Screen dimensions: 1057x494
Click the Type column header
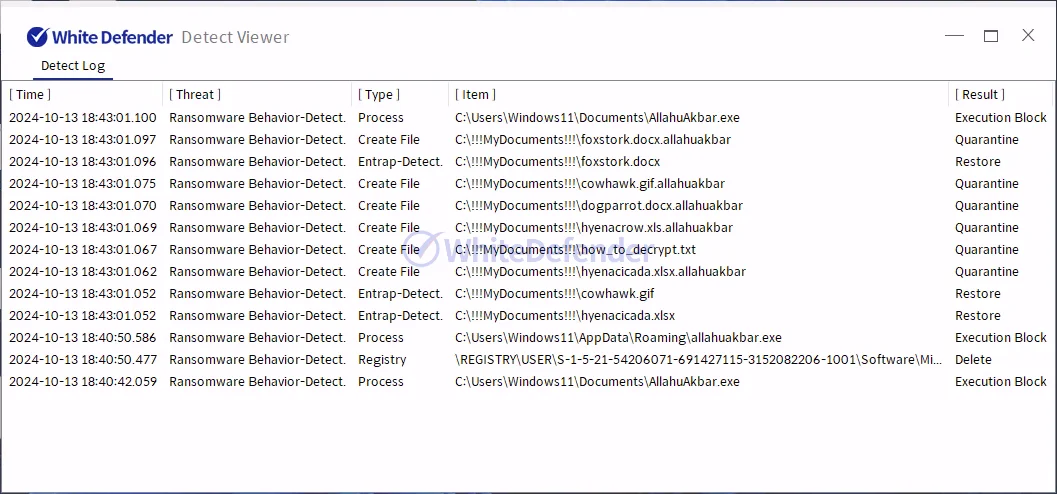point(379,95)
